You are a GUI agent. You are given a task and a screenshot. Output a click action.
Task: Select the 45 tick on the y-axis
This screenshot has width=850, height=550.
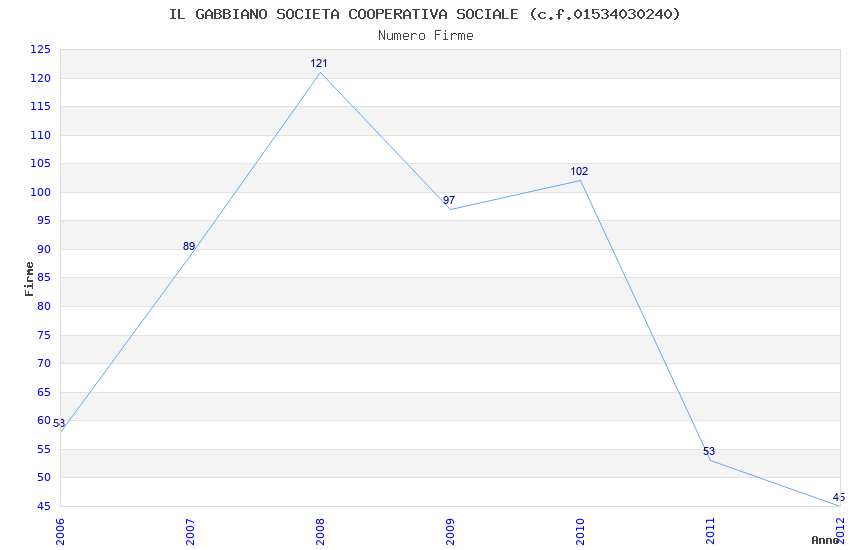(43, 506)
